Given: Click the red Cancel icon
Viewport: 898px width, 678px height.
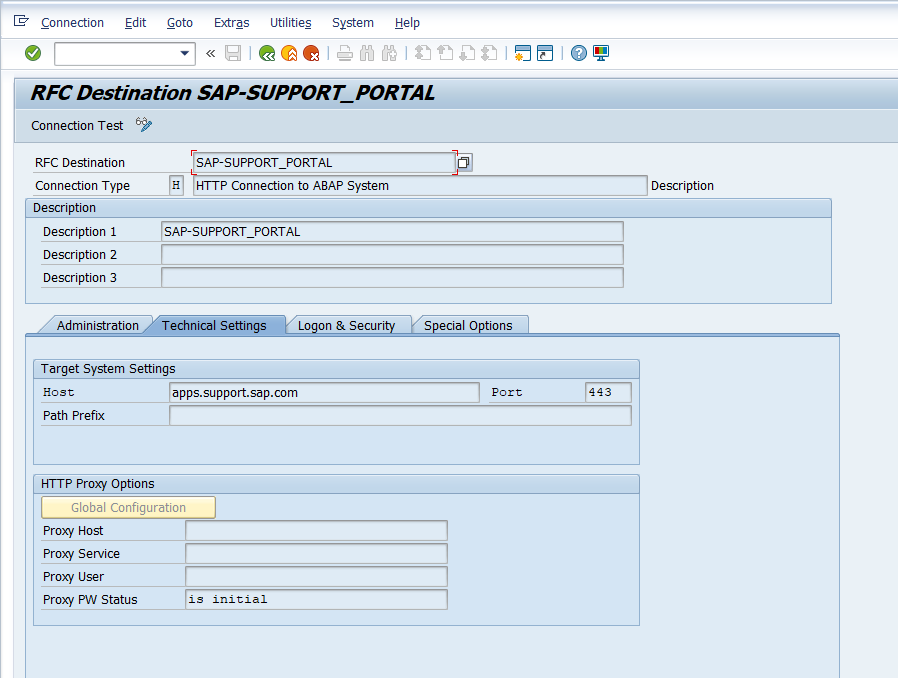Looking at the screenshot, I should click(x=312, y=53).
